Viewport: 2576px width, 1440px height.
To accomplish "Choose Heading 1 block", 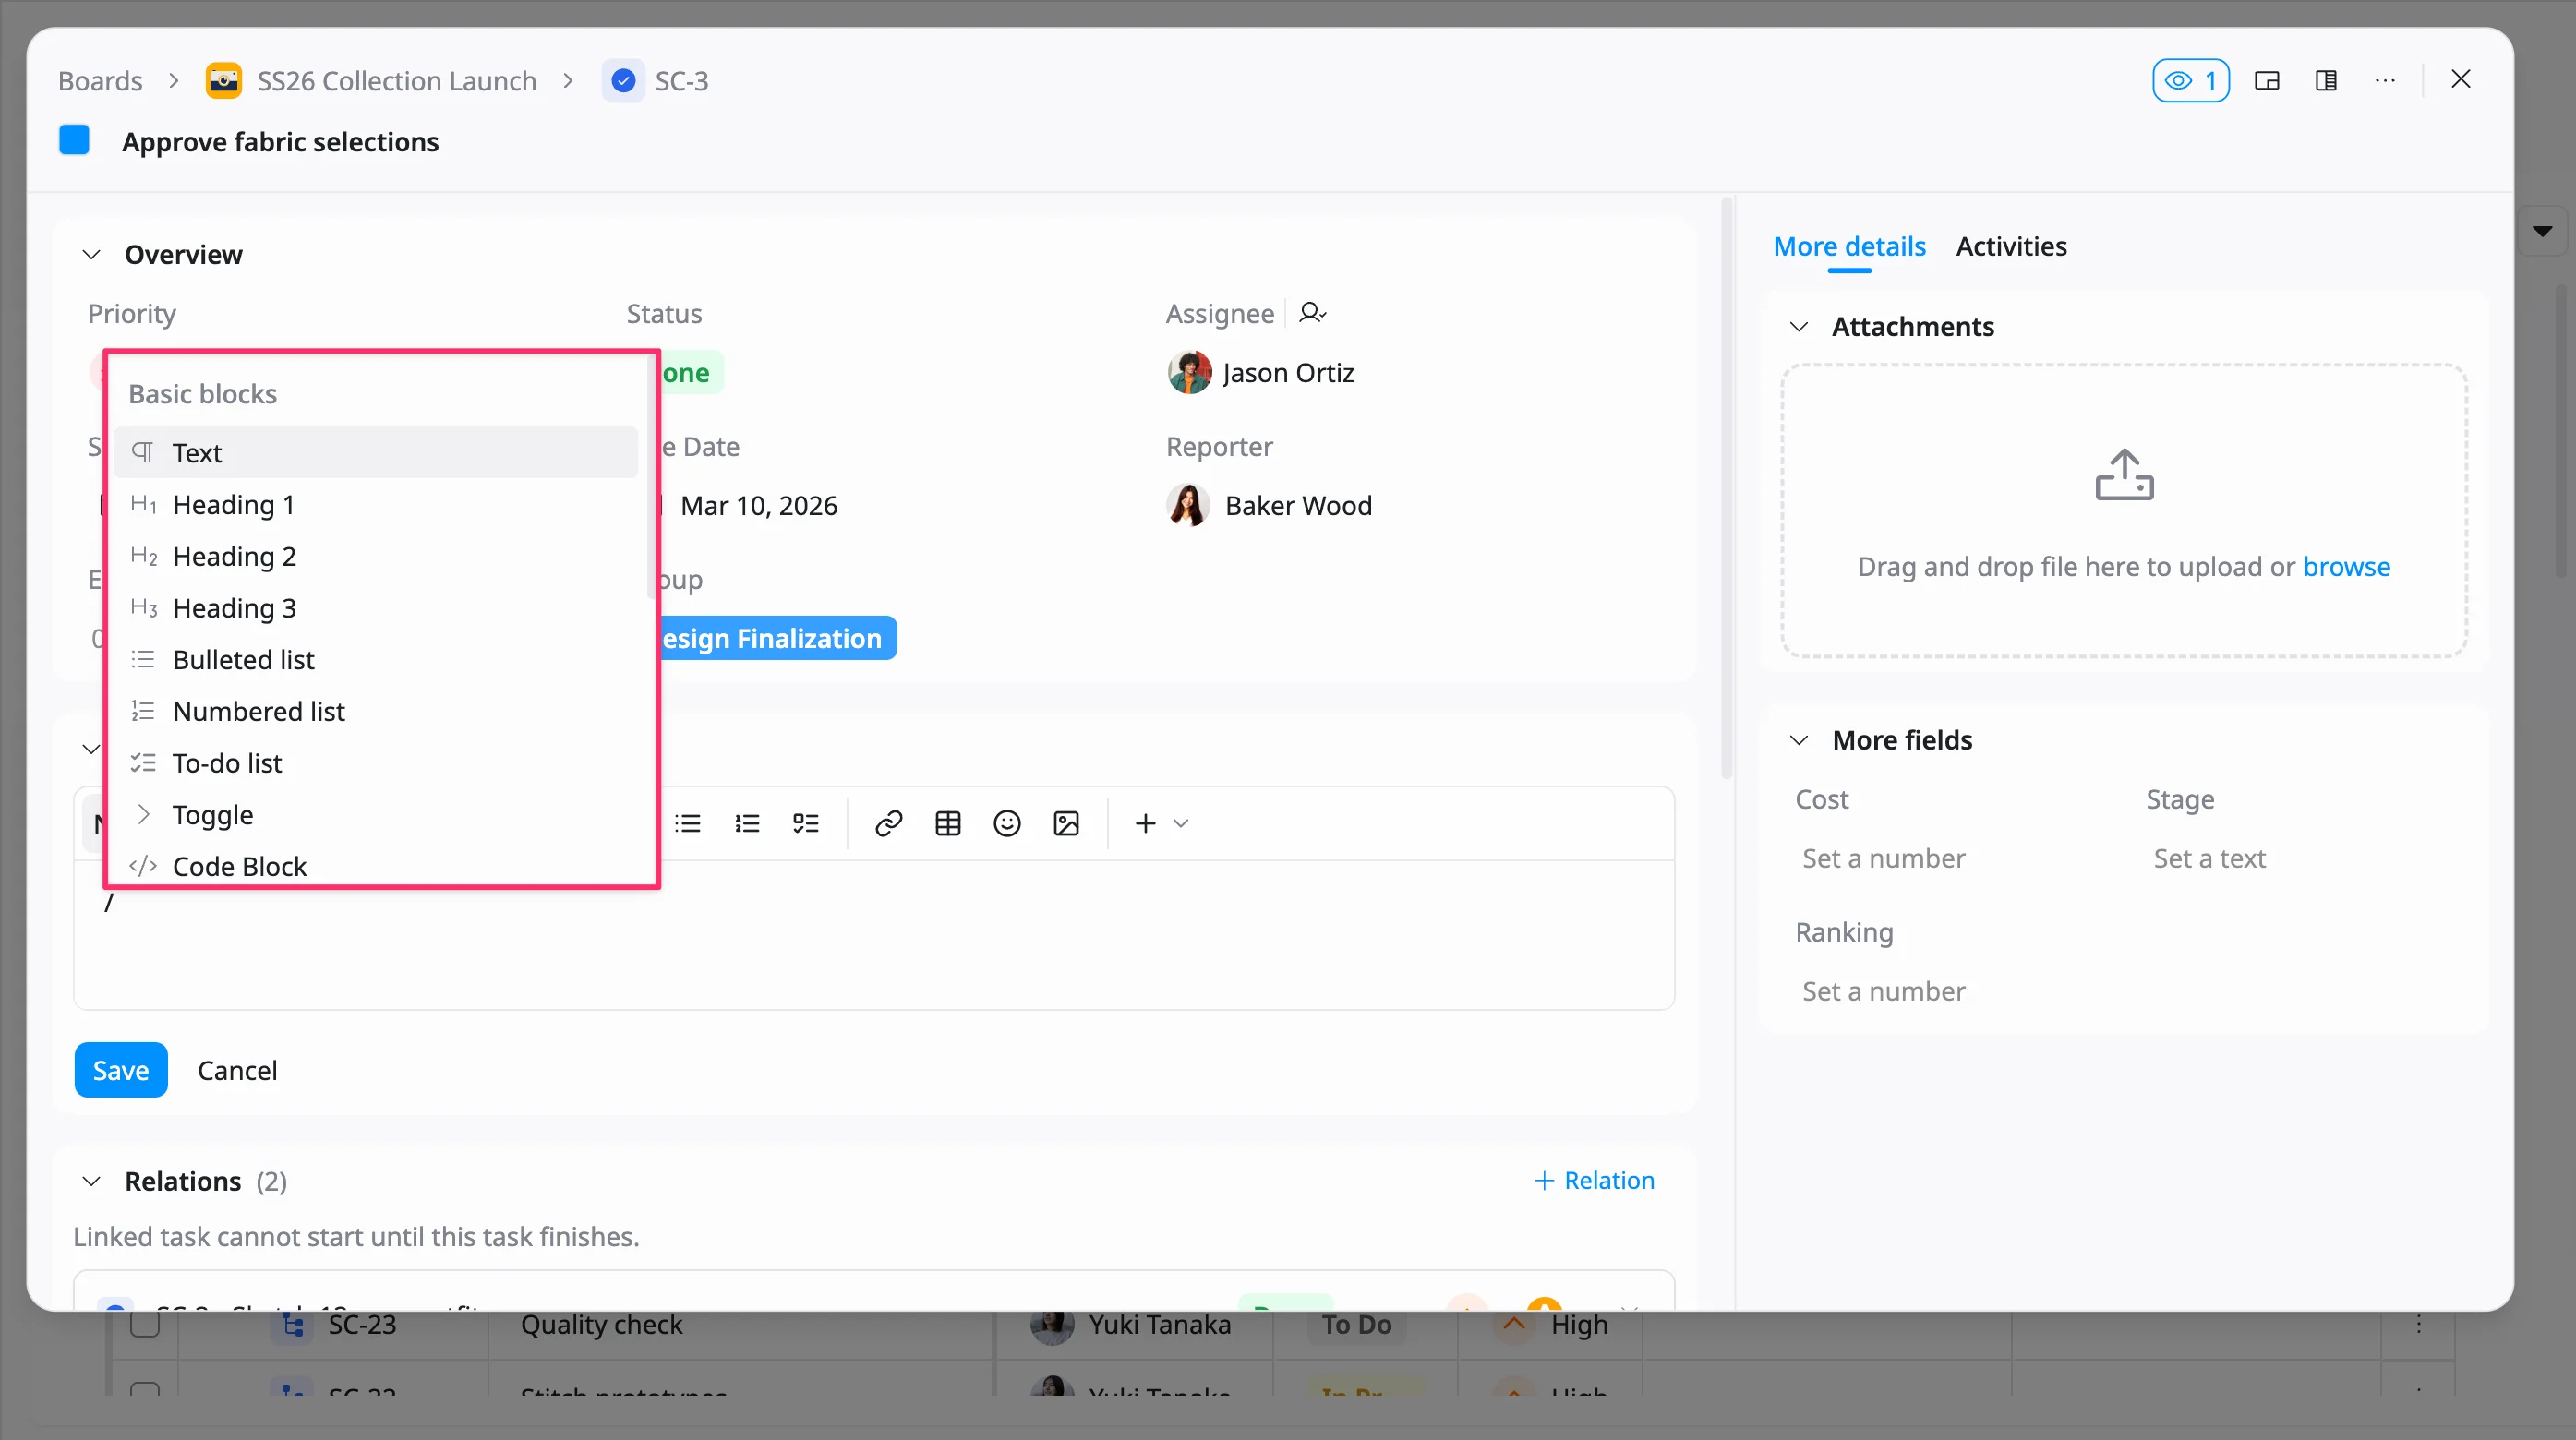I will coord(376,505).
